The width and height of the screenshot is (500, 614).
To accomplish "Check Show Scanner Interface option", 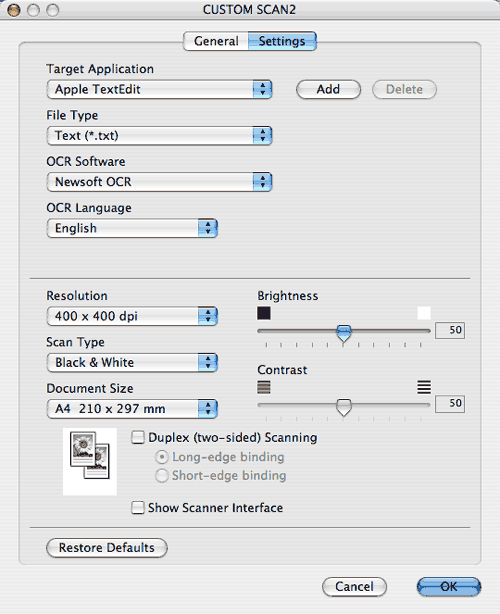I will pyautogui.click(x=137, y=507).
